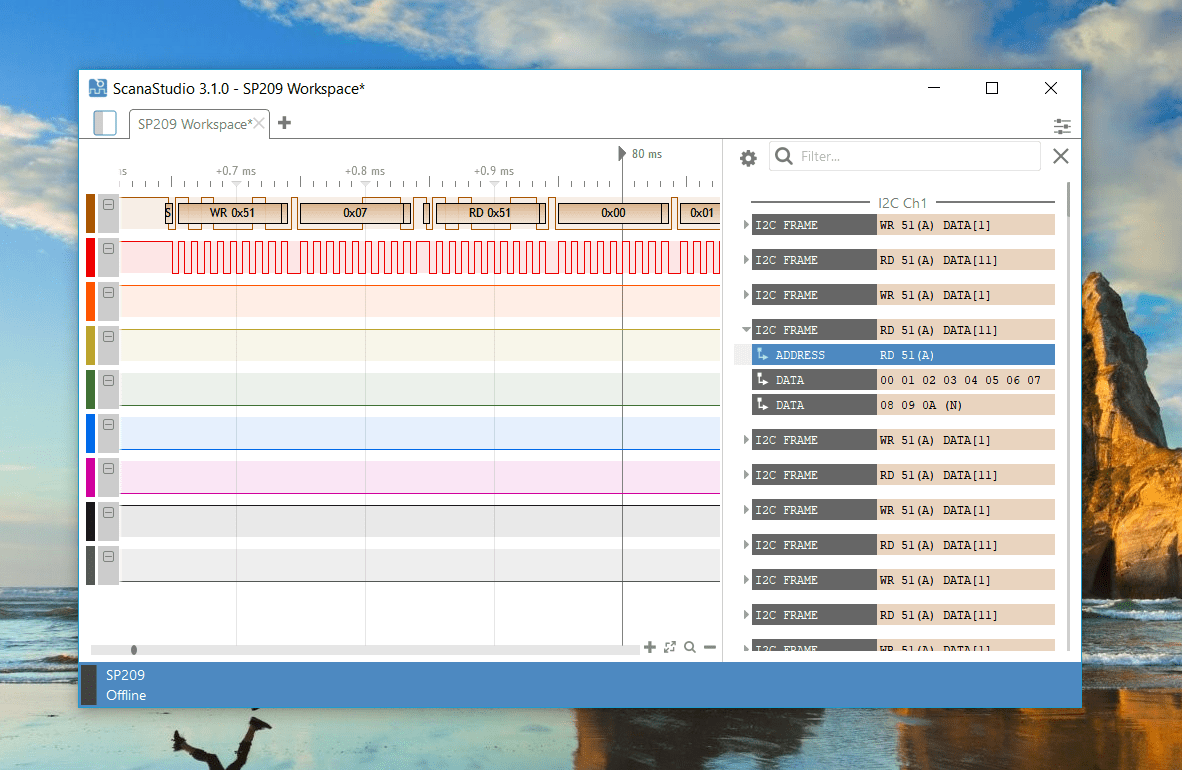Select the SP209 Workspace tab
Image resolution: width=1182 pixels, height=770 pixels.
193,124
